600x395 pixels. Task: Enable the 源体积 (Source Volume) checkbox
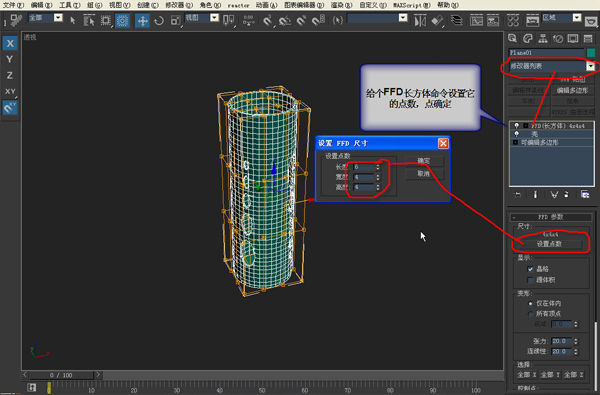pyautogui.click(x=530, y=280)
